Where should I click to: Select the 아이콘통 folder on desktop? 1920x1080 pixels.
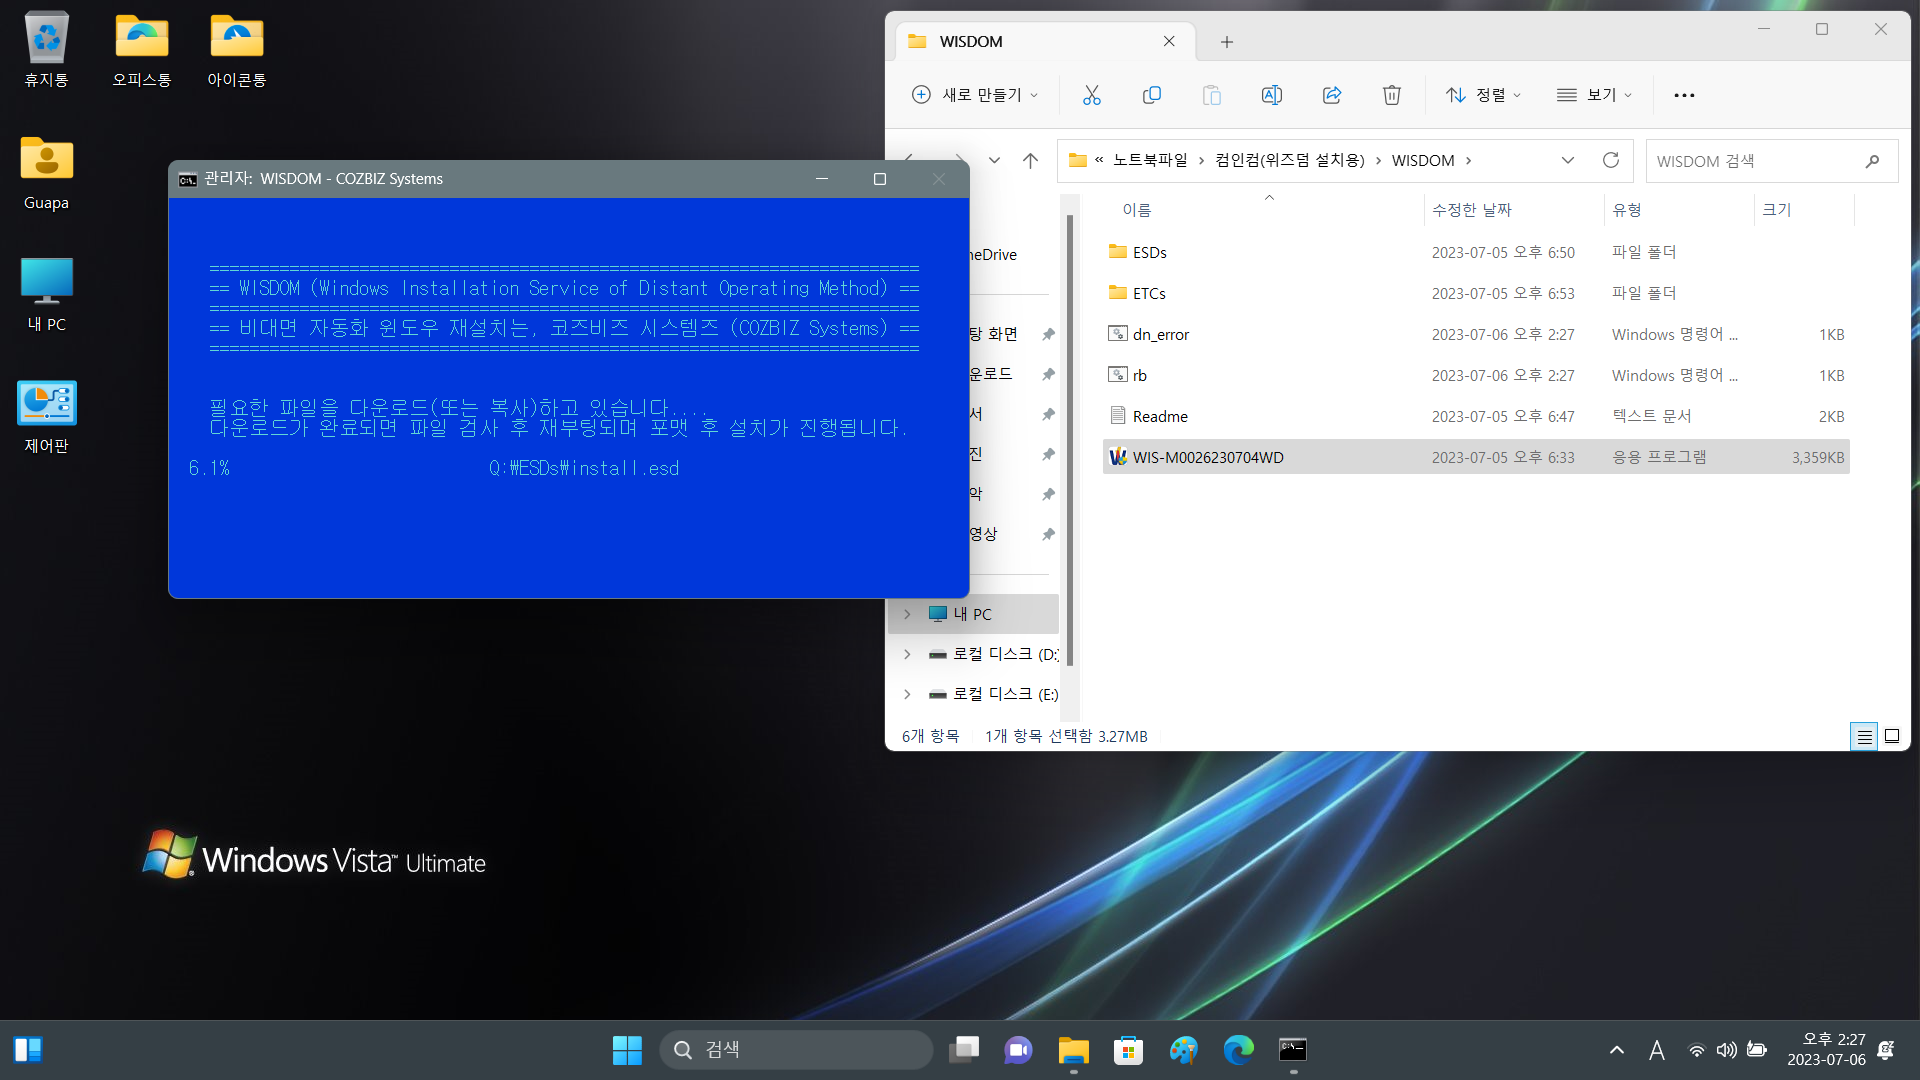pos(237,50)
